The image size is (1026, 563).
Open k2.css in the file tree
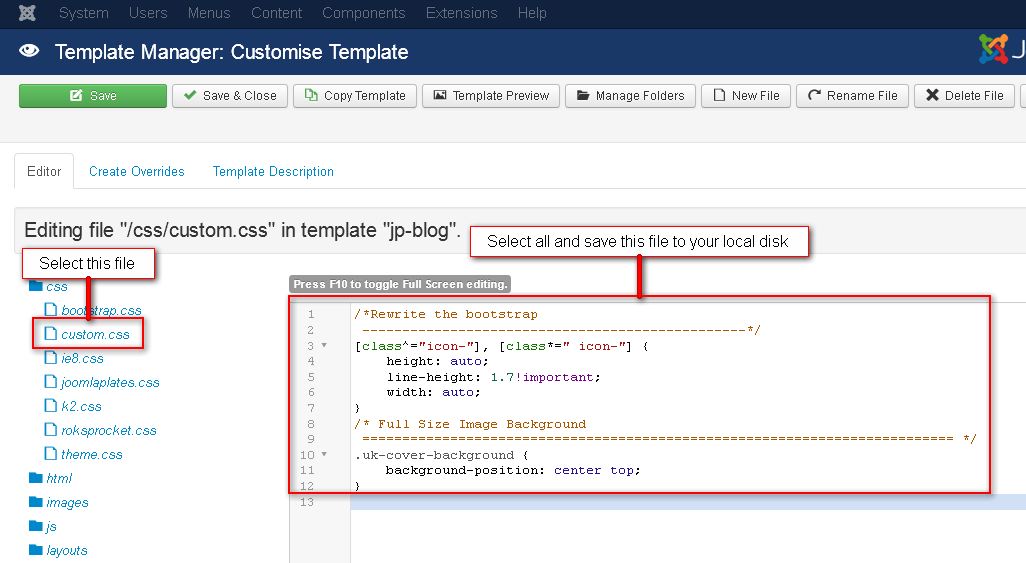pos(81,406)
